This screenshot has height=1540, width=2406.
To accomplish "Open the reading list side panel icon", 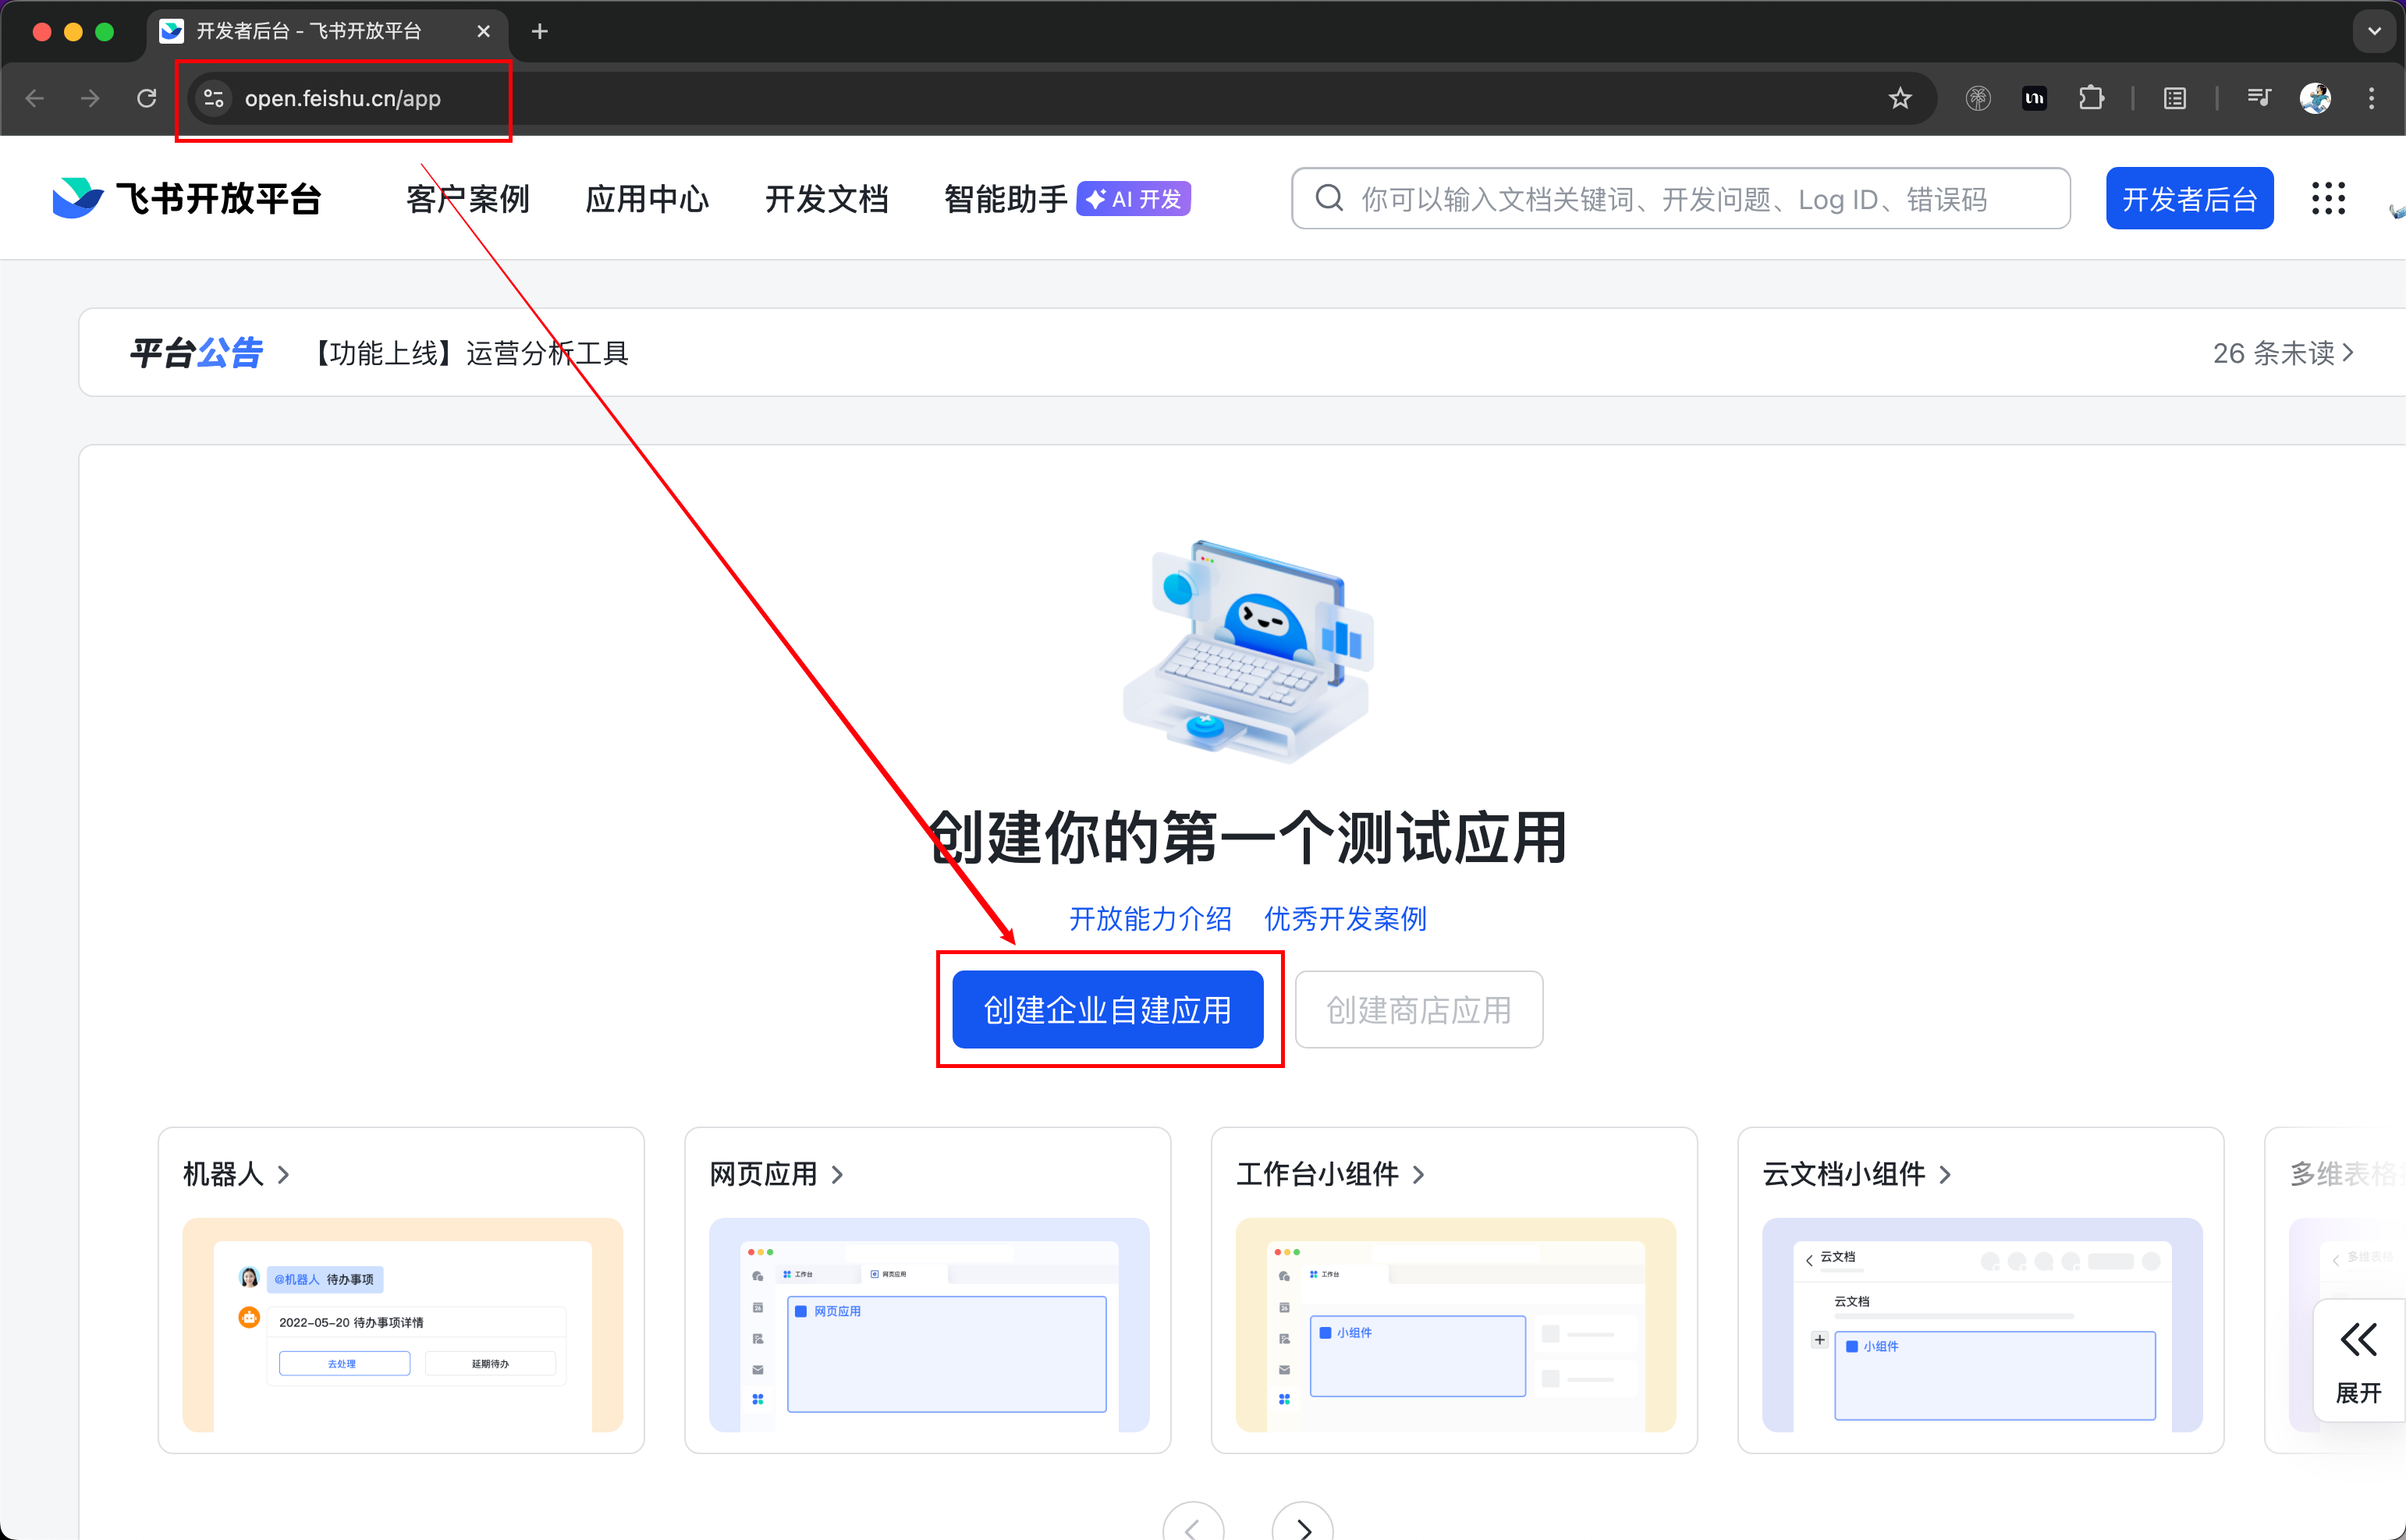I will [x=2174, y=98].
